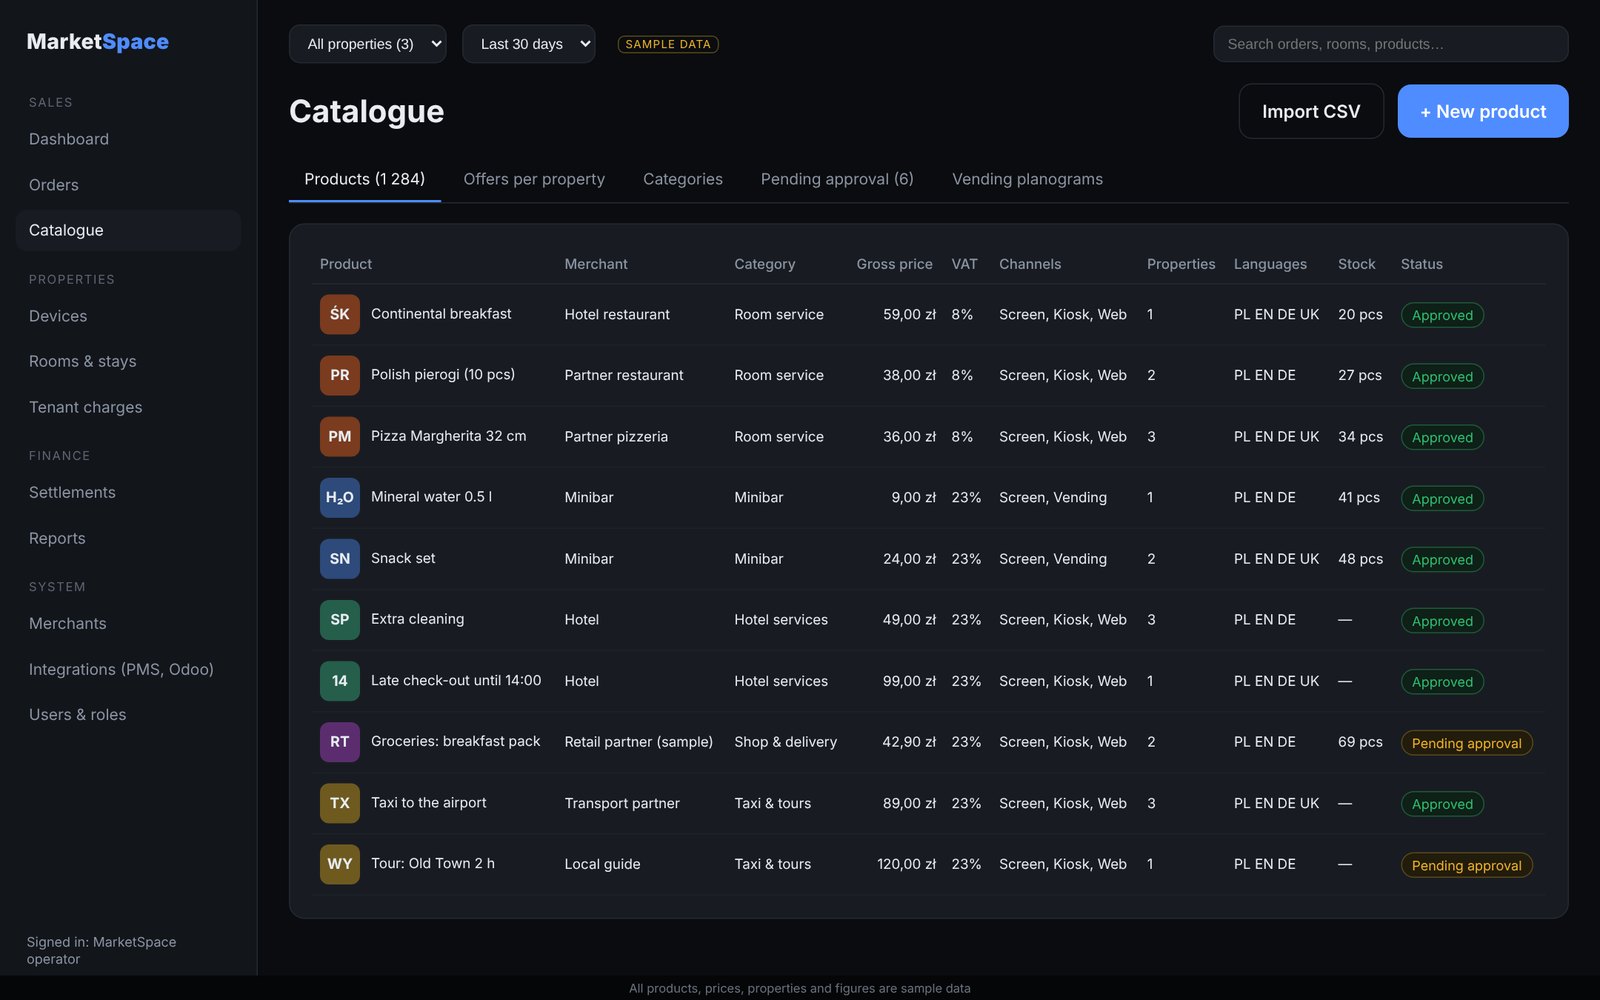Go to Merchants page

(x=128, y=623)
